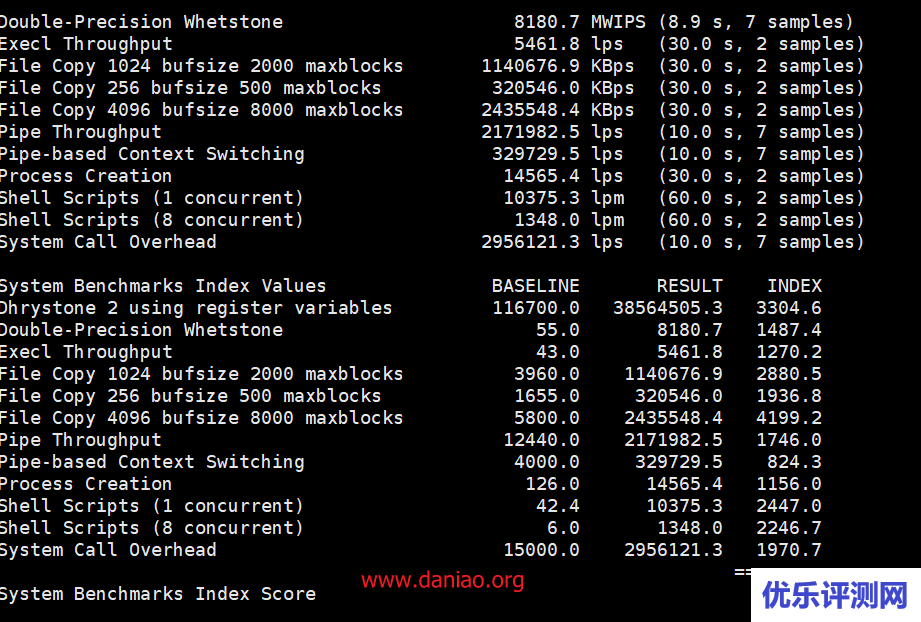The height and width of the screenshot is (622, 921).
Task: Click the context switching index value 824.3
Action: tap(794, 462)
